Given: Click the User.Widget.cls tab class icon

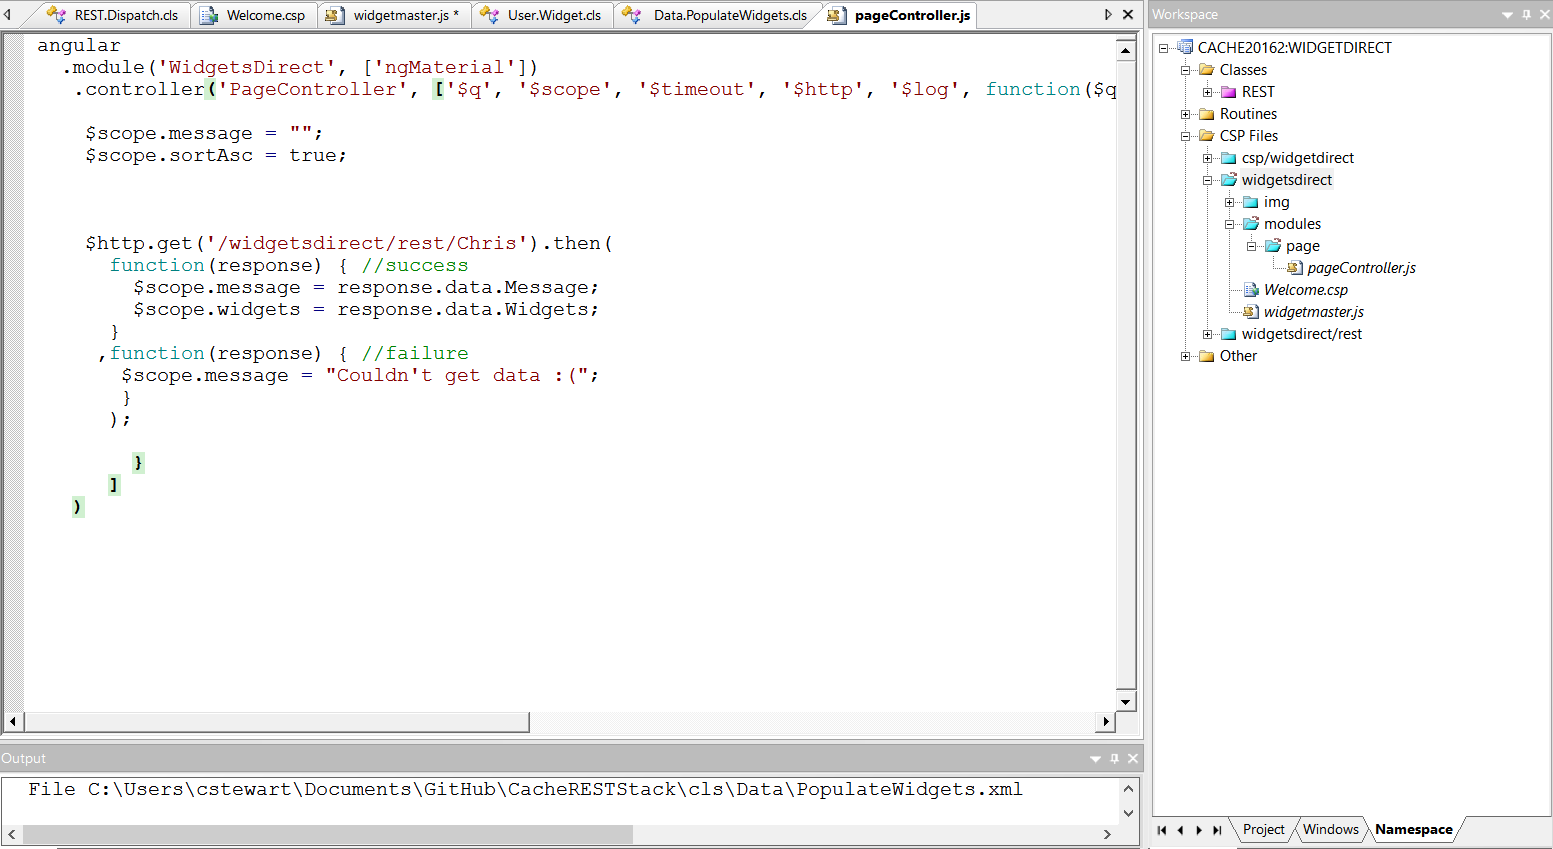Looking at the screenshot, I should pyautogui.click(x=489, y=15).
